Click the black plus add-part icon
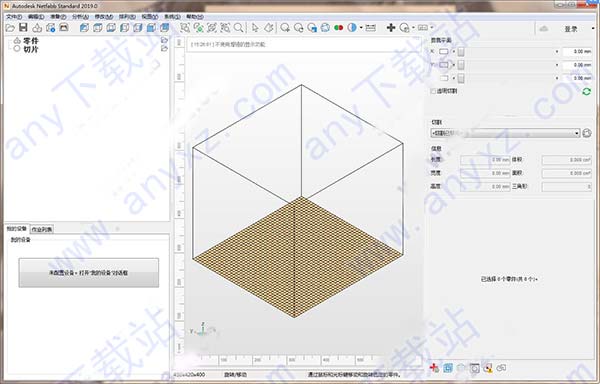The height and width of the screenshot is (384, 600). (x=391, y=28)
